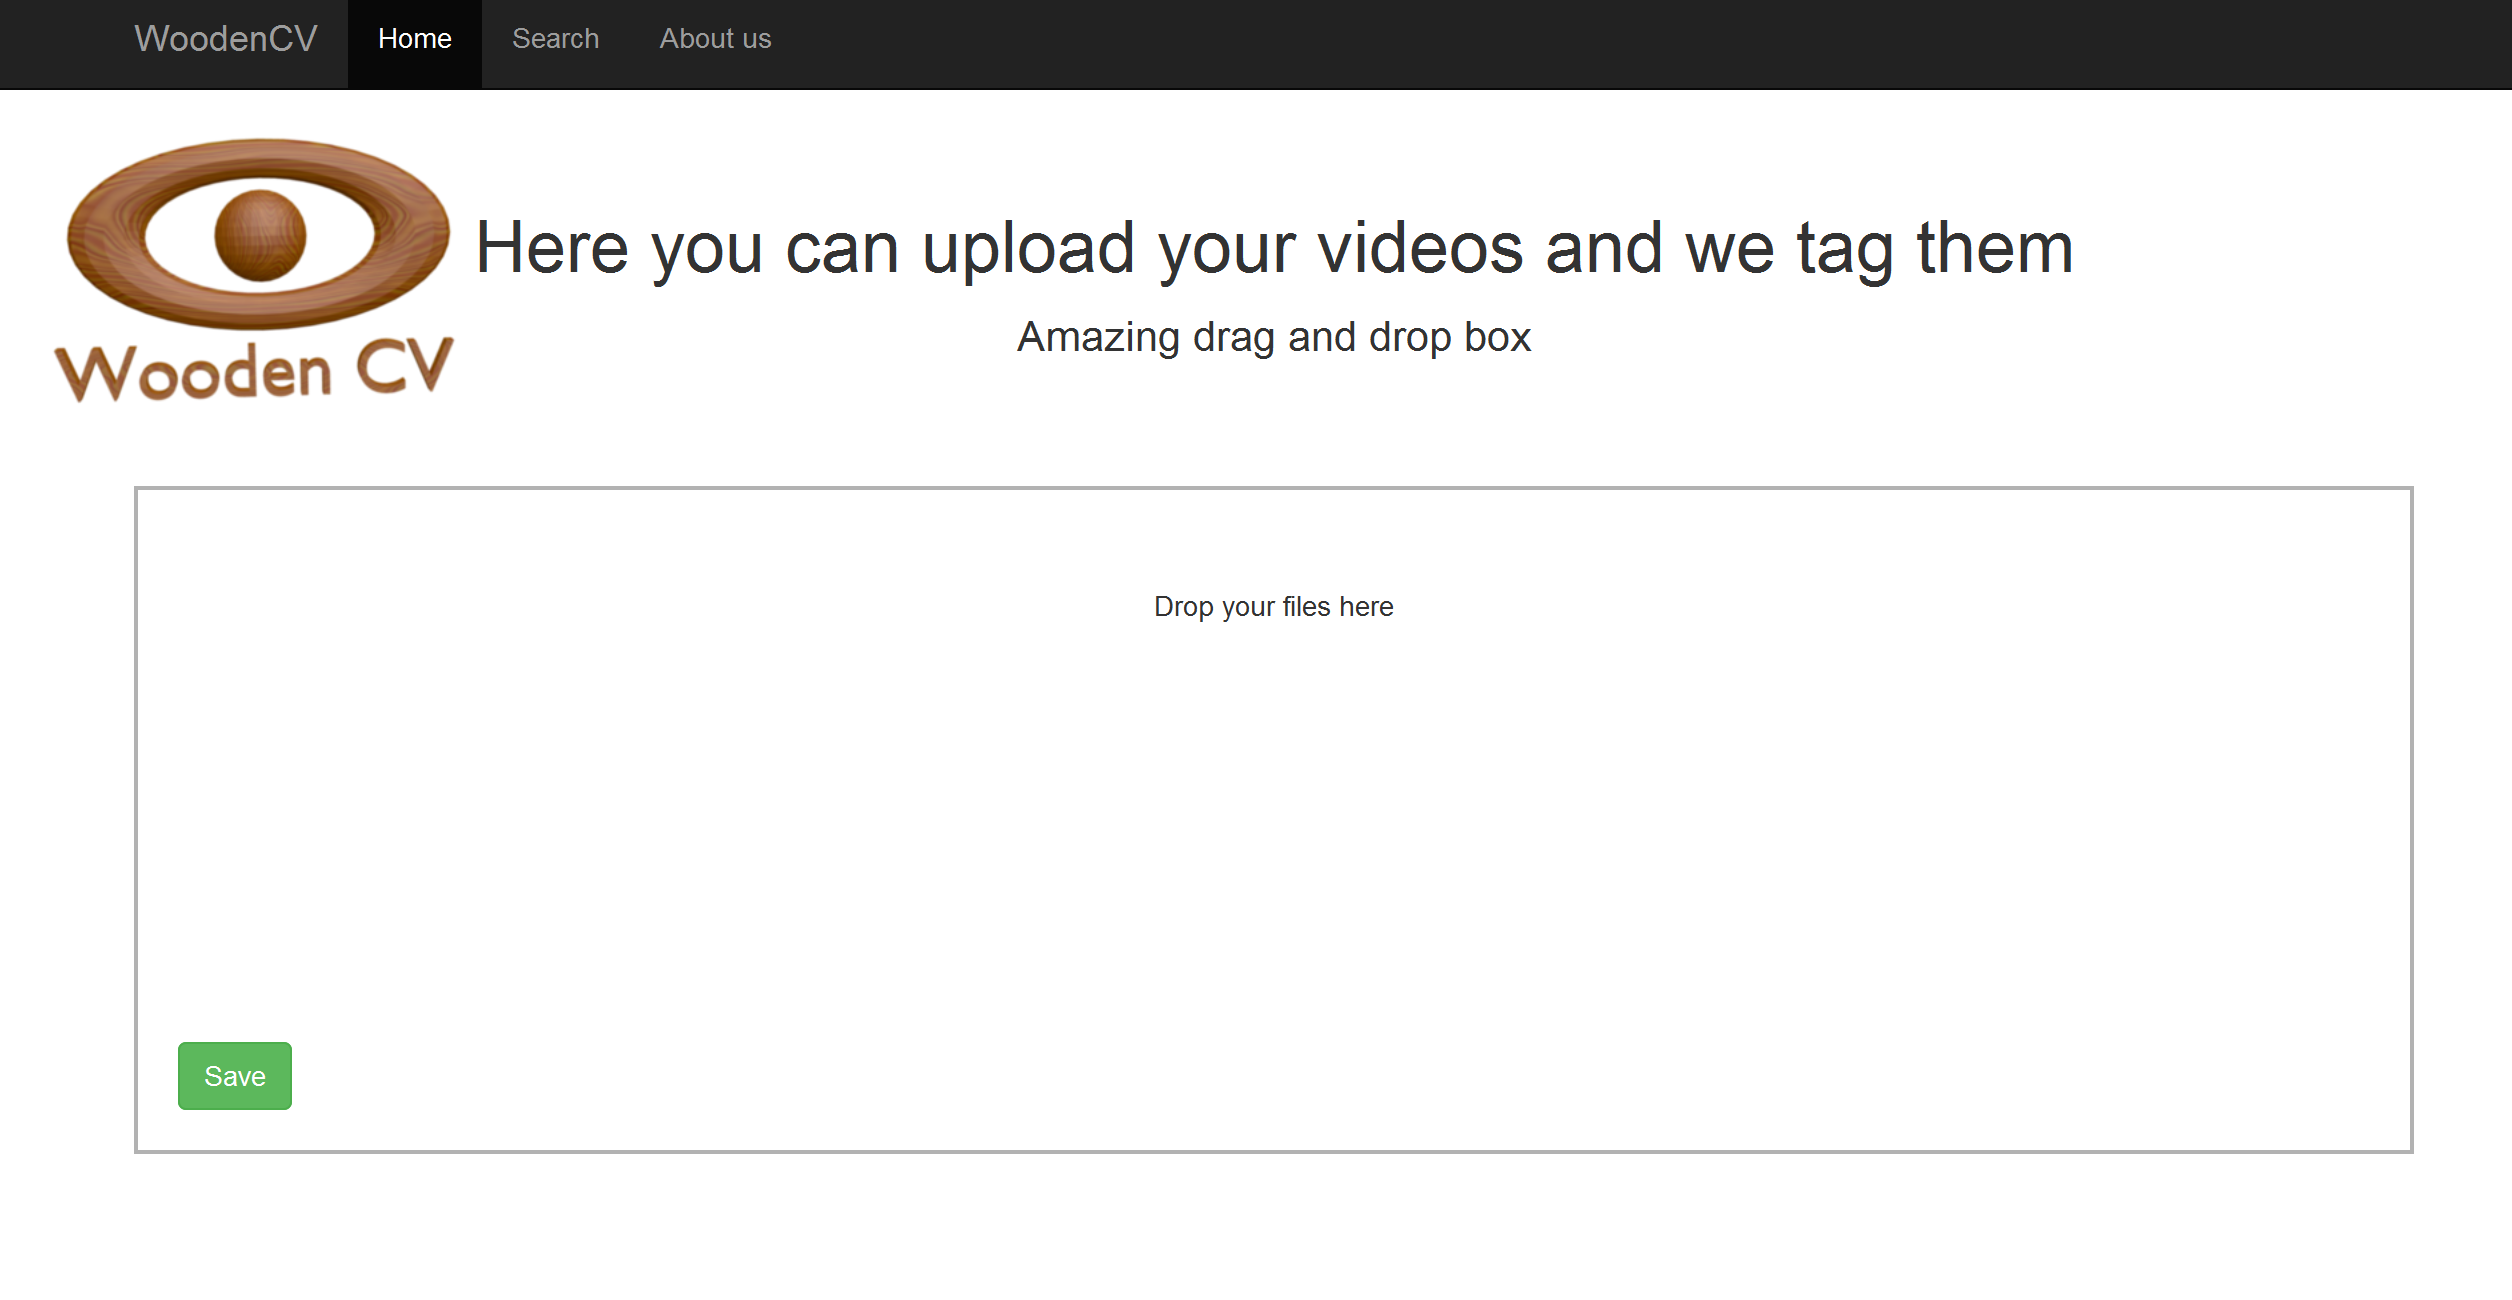Click the 'Amazing drag and drop box' subtitle
The height and width of the screenshot is (1300, 2512).
(x=1273, y=337)
